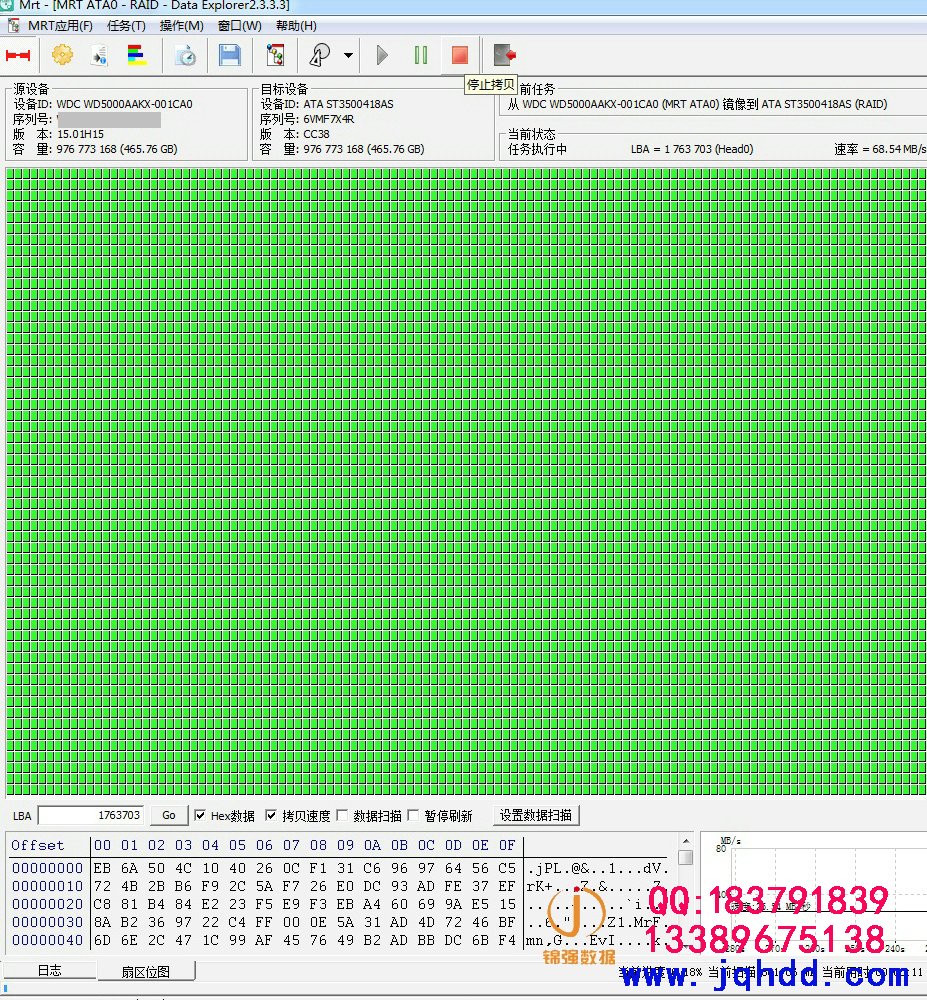Switch to the 扇区位图 tab
The width and height of the screenshot is (927, 1000).
[146, 971]
